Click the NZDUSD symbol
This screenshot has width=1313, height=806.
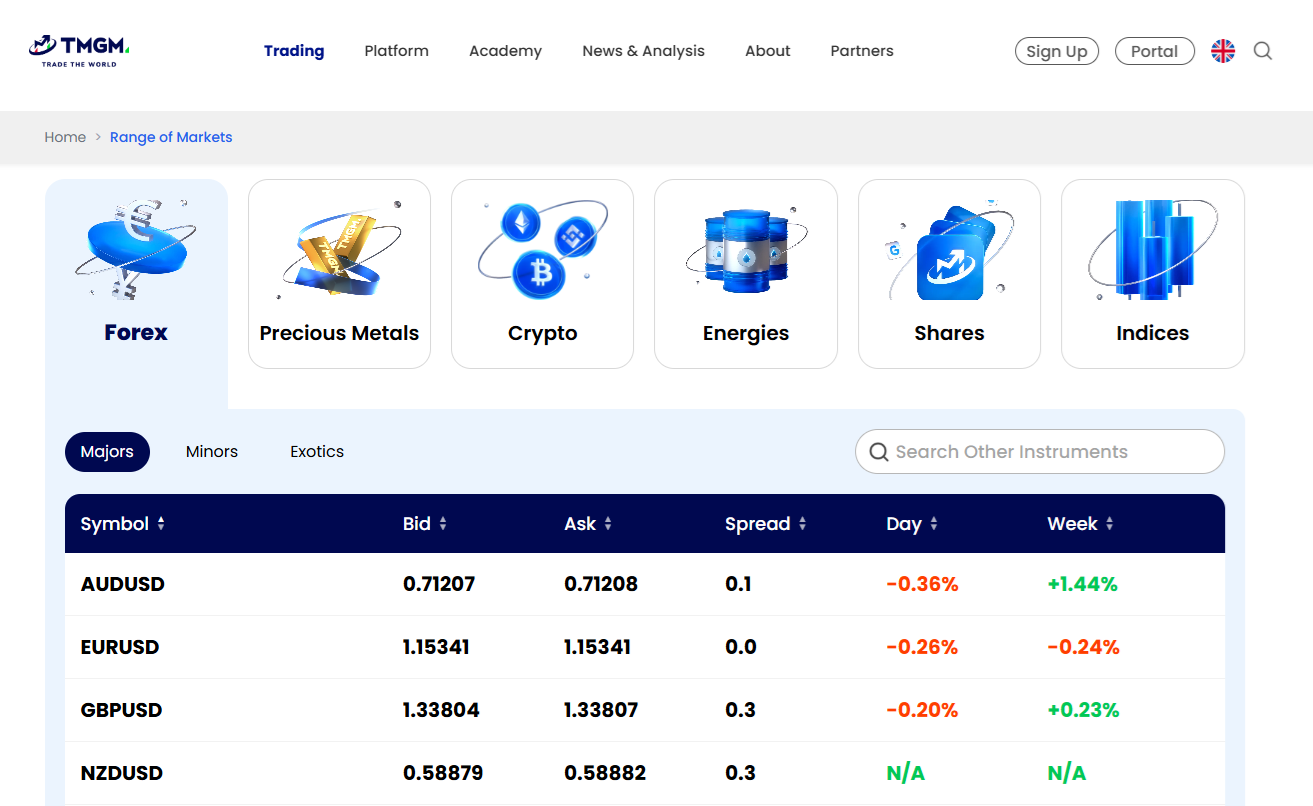(122, 773)
